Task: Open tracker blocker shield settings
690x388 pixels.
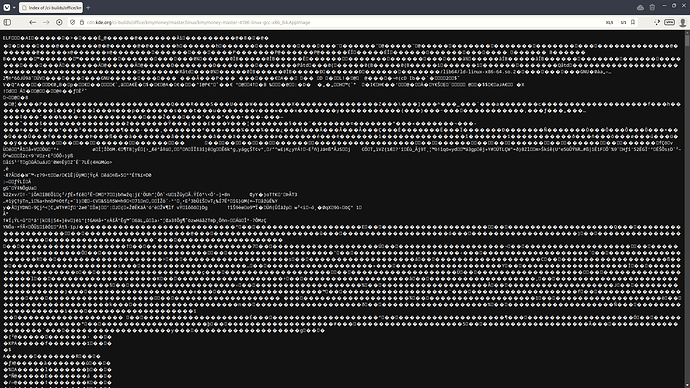Action: [x=73, y=22]
